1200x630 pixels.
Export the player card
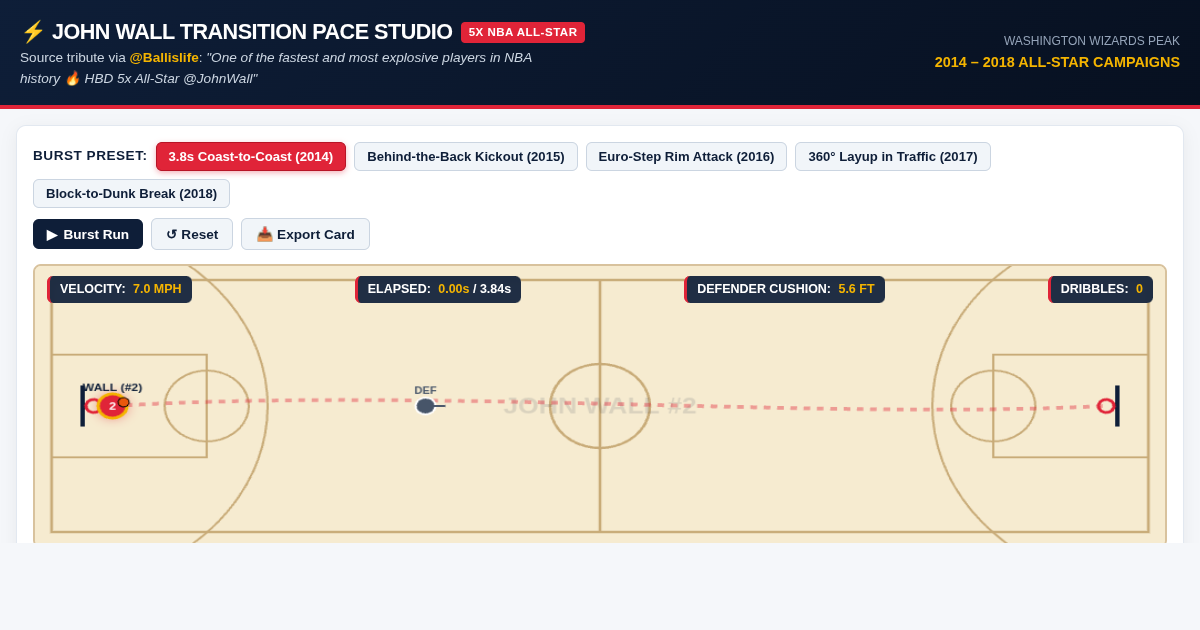point(305,234)
